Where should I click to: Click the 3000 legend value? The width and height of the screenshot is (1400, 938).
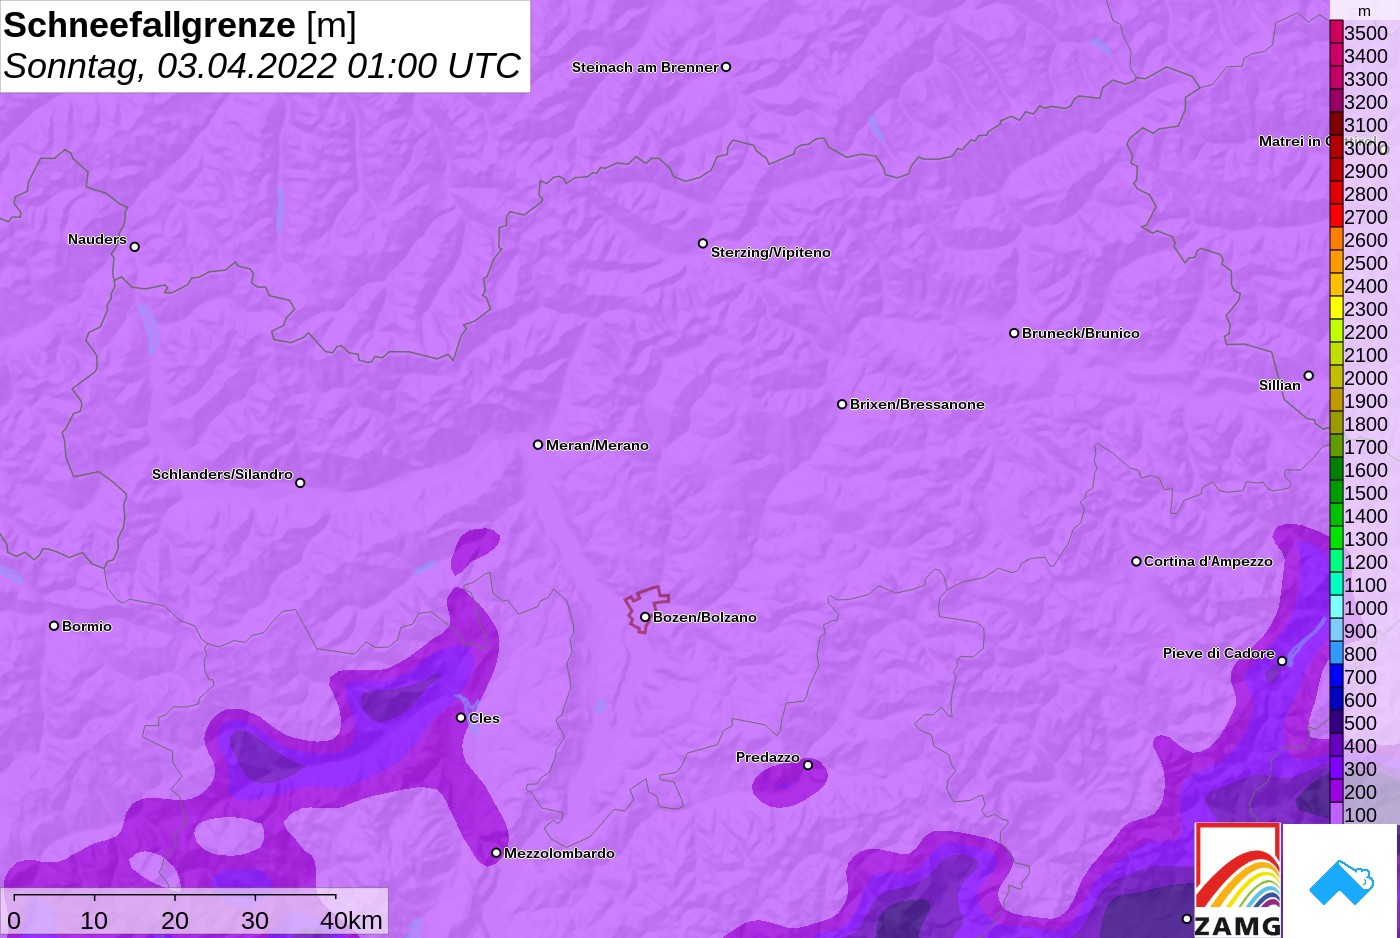click(1366, 148)
